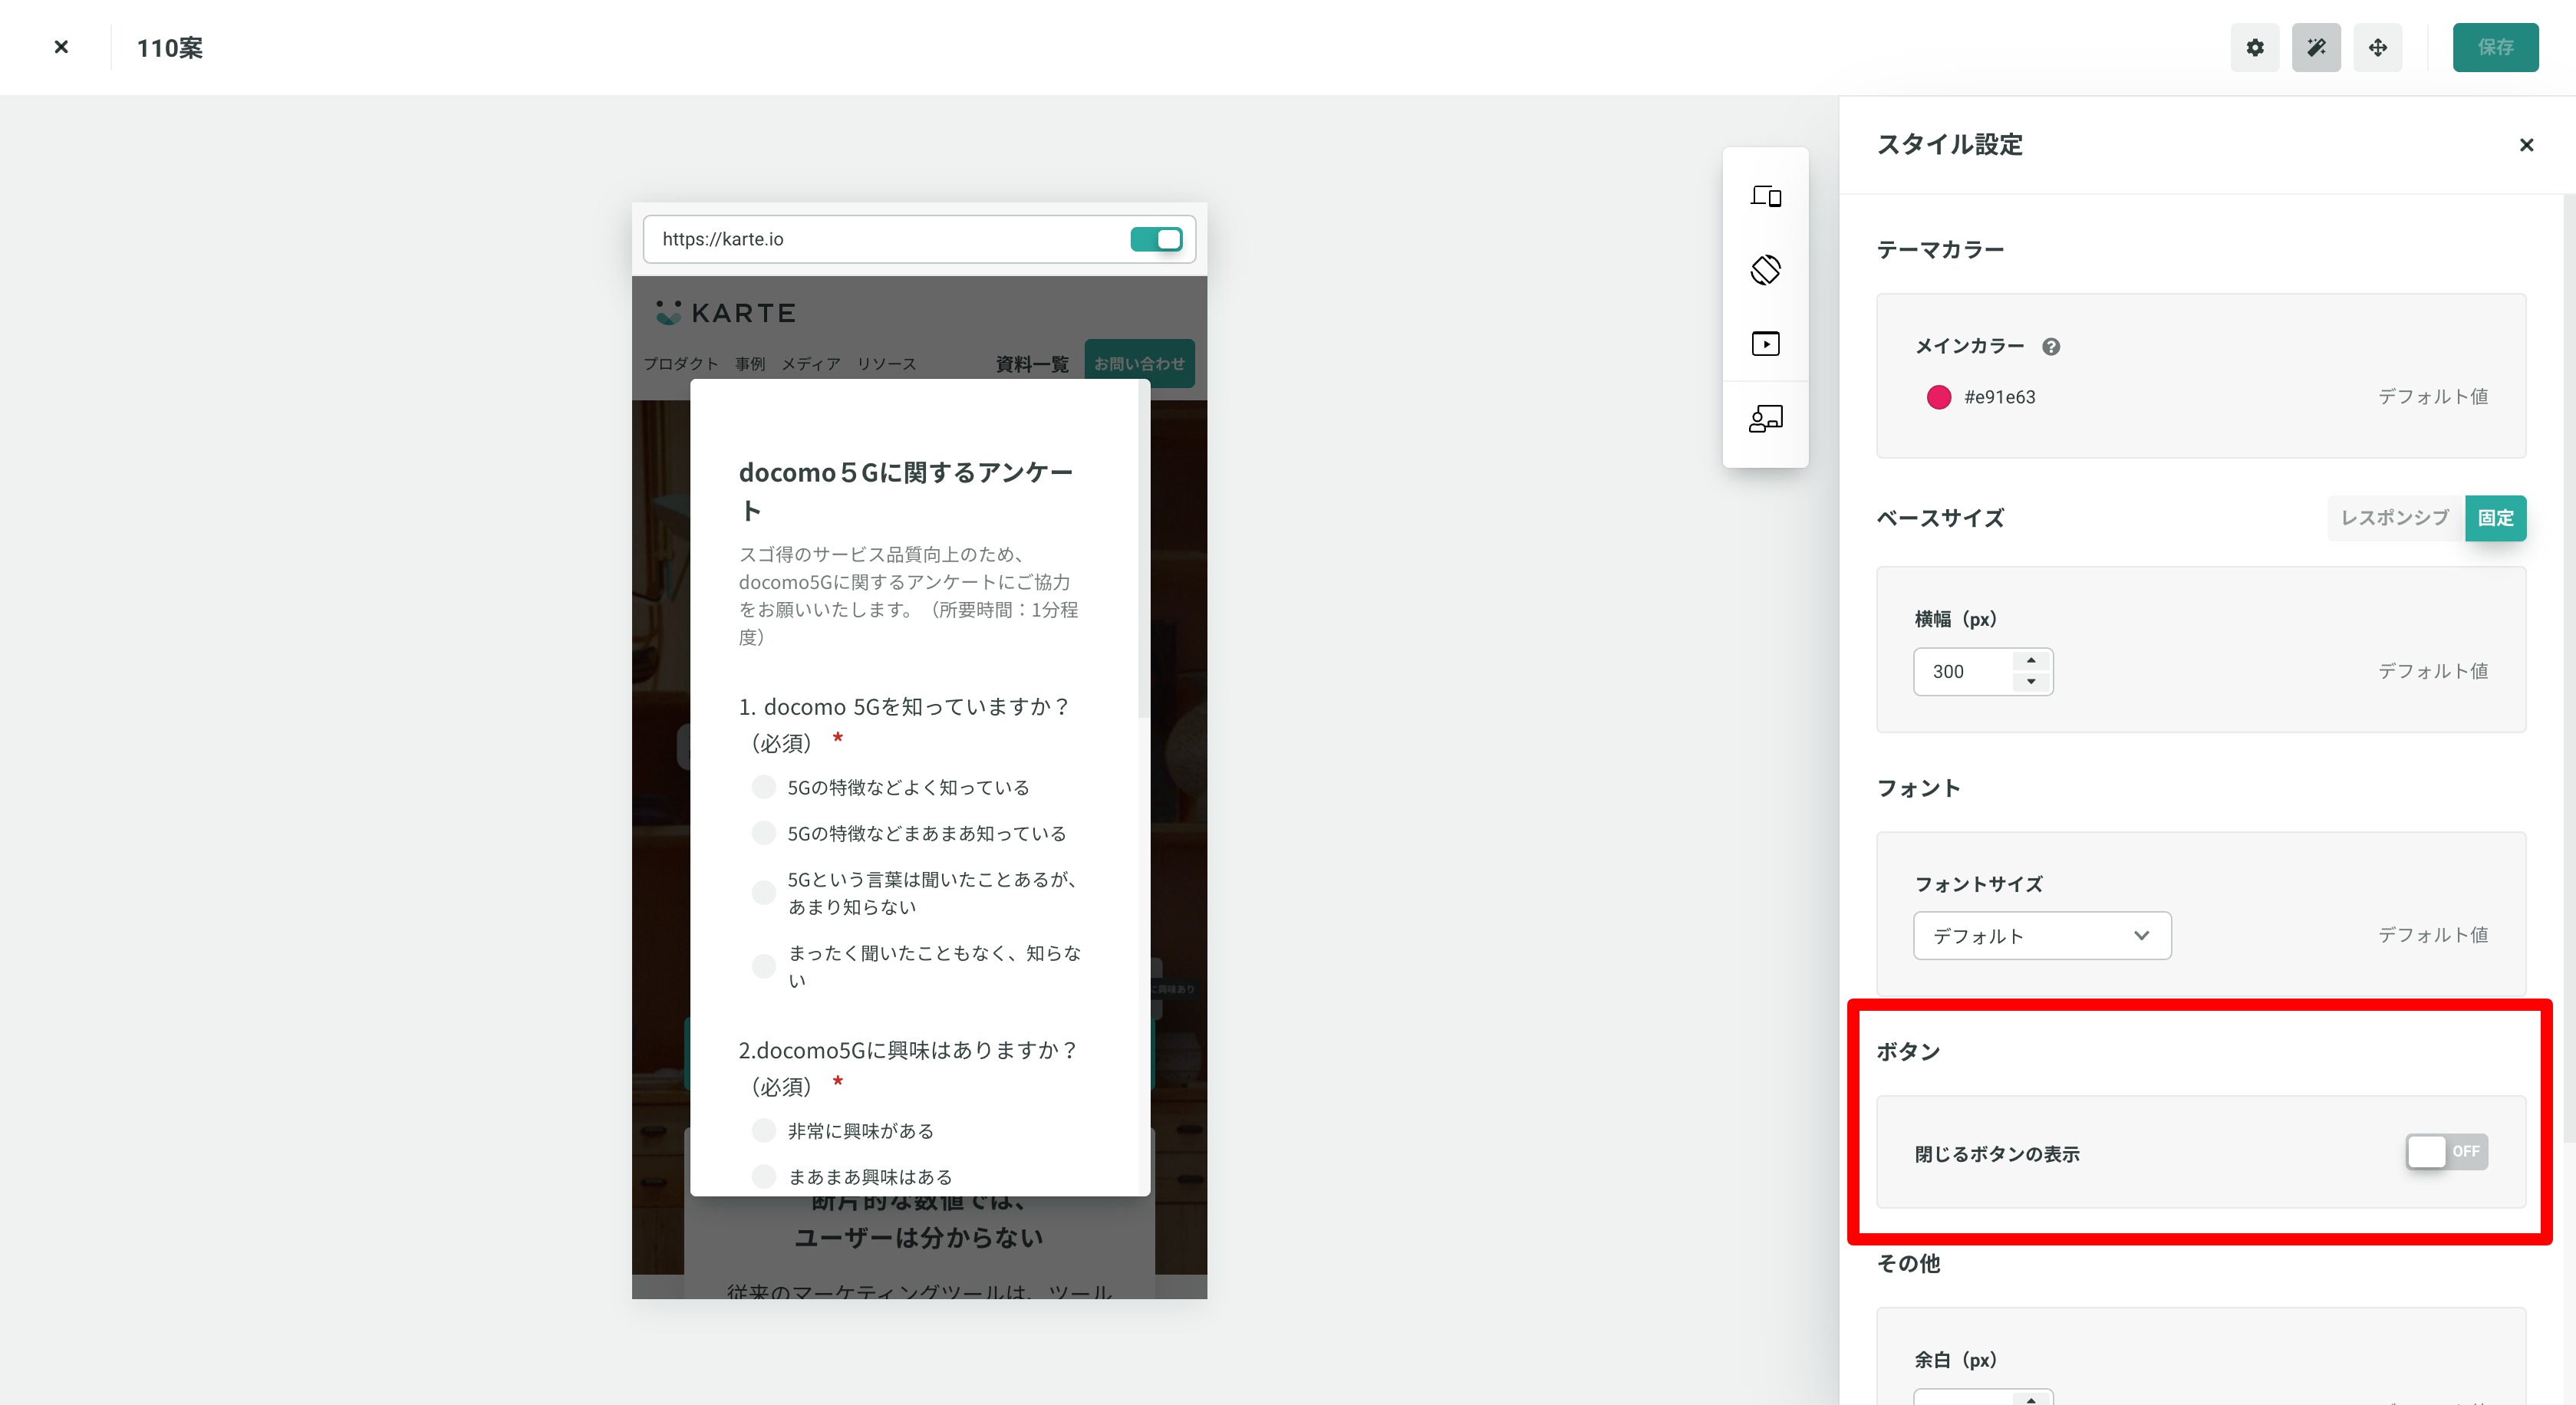Switch device preview with monitor-phone icon

(1765, 196)
